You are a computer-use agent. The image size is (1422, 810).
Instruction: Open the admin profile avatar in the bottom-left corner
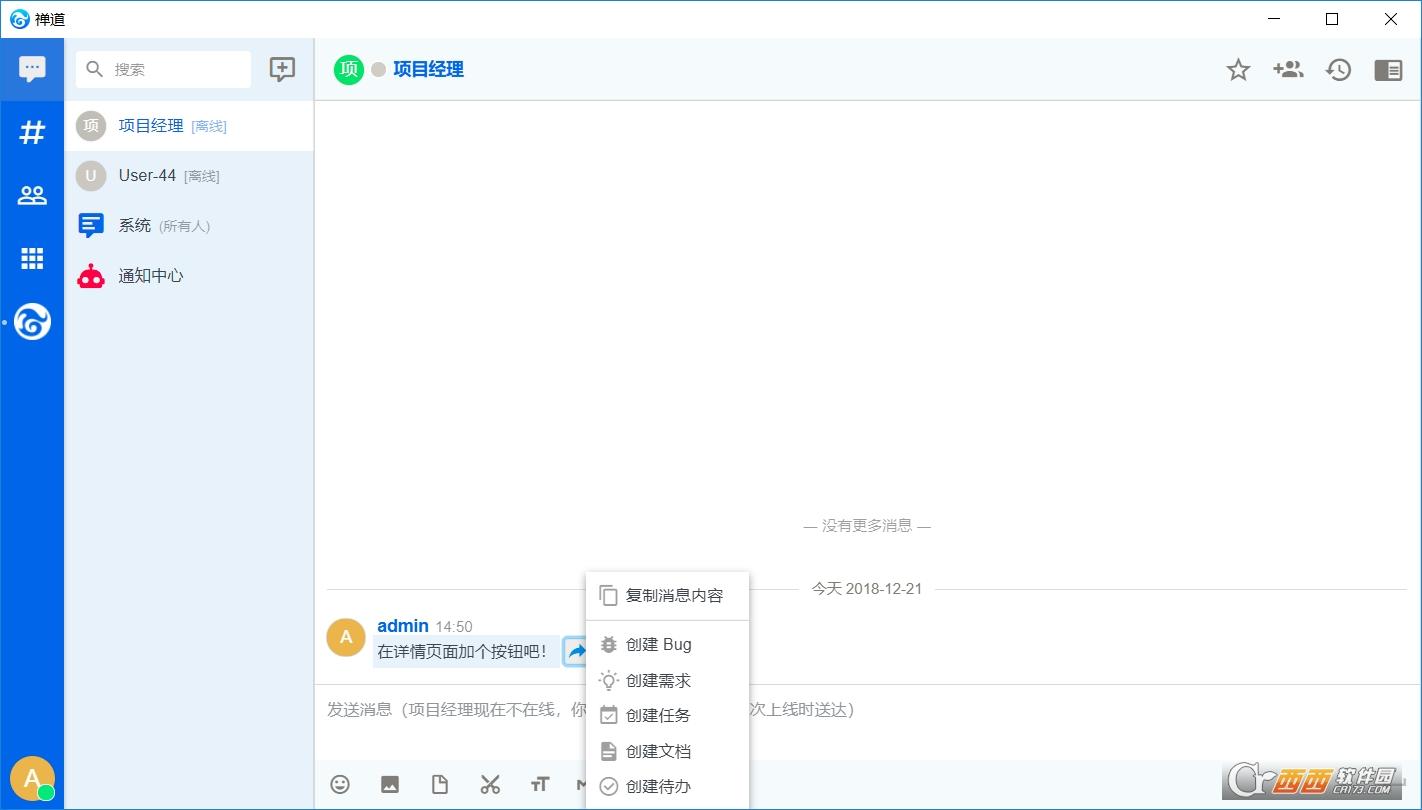[x=32, y=778]
